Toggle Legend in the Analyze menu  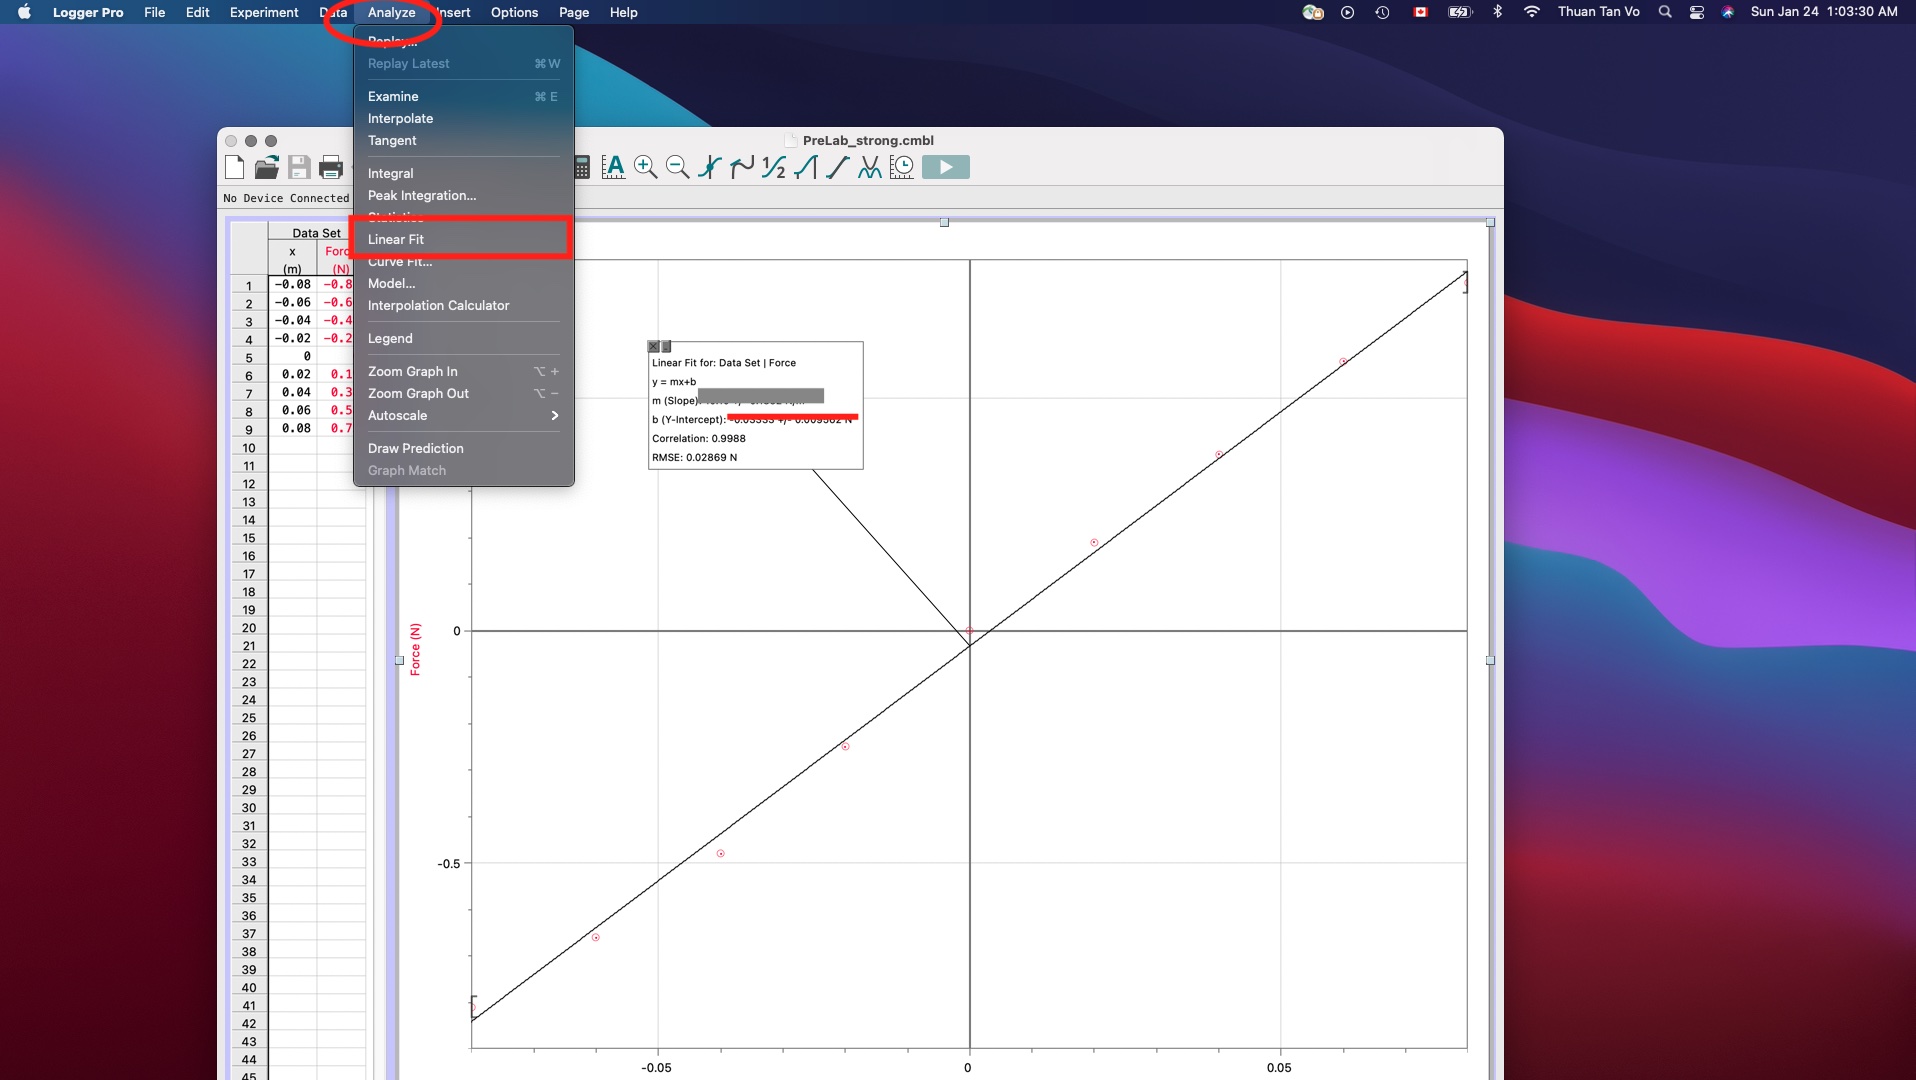coord(463,338)
